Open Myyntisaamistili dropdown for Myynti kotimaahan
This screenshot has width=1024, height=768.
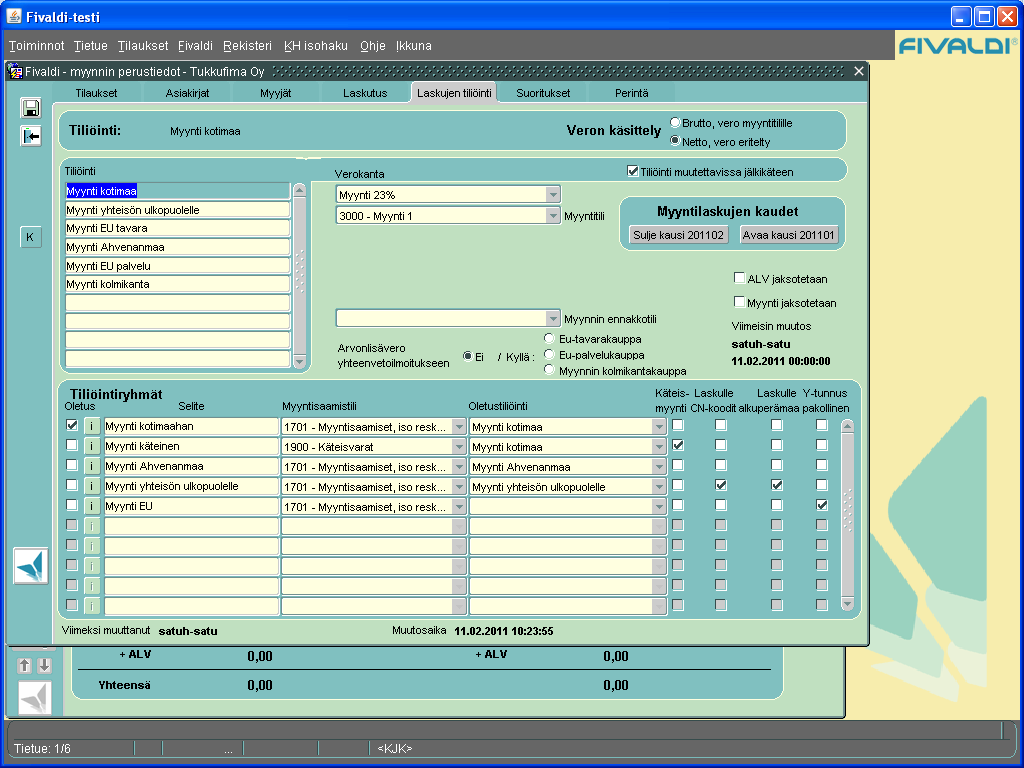tap(459, 427)
